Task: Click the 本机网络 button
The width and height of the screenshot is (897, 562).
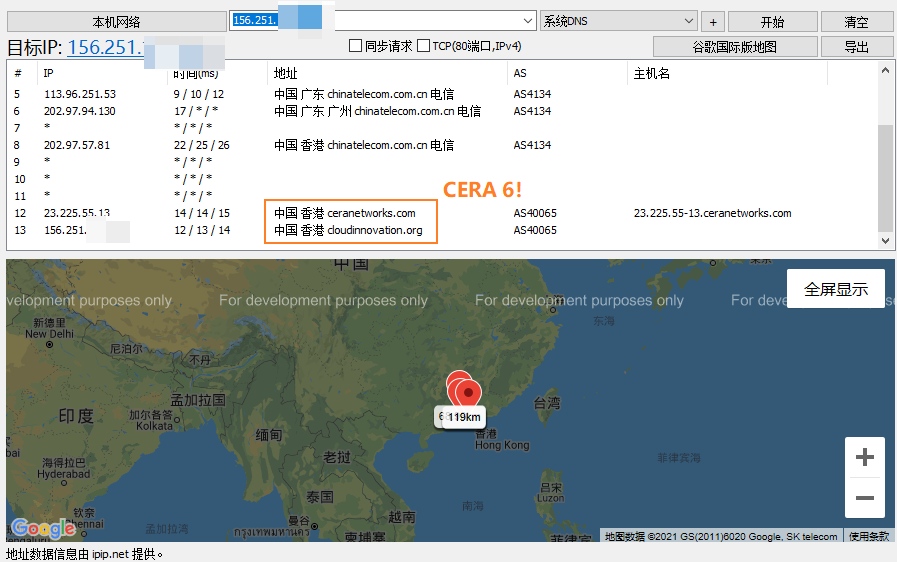Action: [117, 22]
